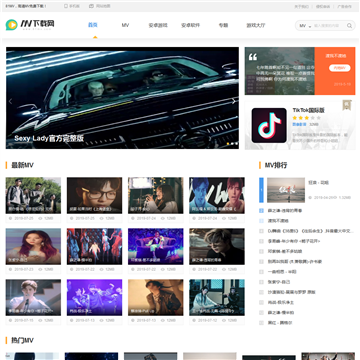Click rank badge beside 一曲相思

click(x=261, y=272)
